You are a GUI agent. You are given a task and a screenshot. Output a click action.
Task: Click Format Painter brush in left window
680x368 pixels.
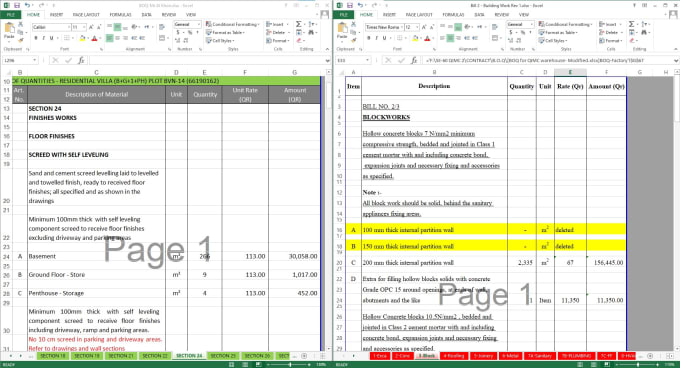[x=20, y=39]
